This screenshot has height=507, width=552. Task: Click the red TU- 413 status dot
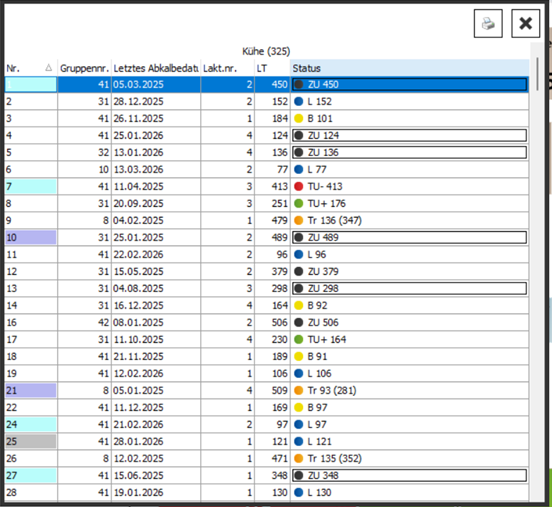point(299,186)
